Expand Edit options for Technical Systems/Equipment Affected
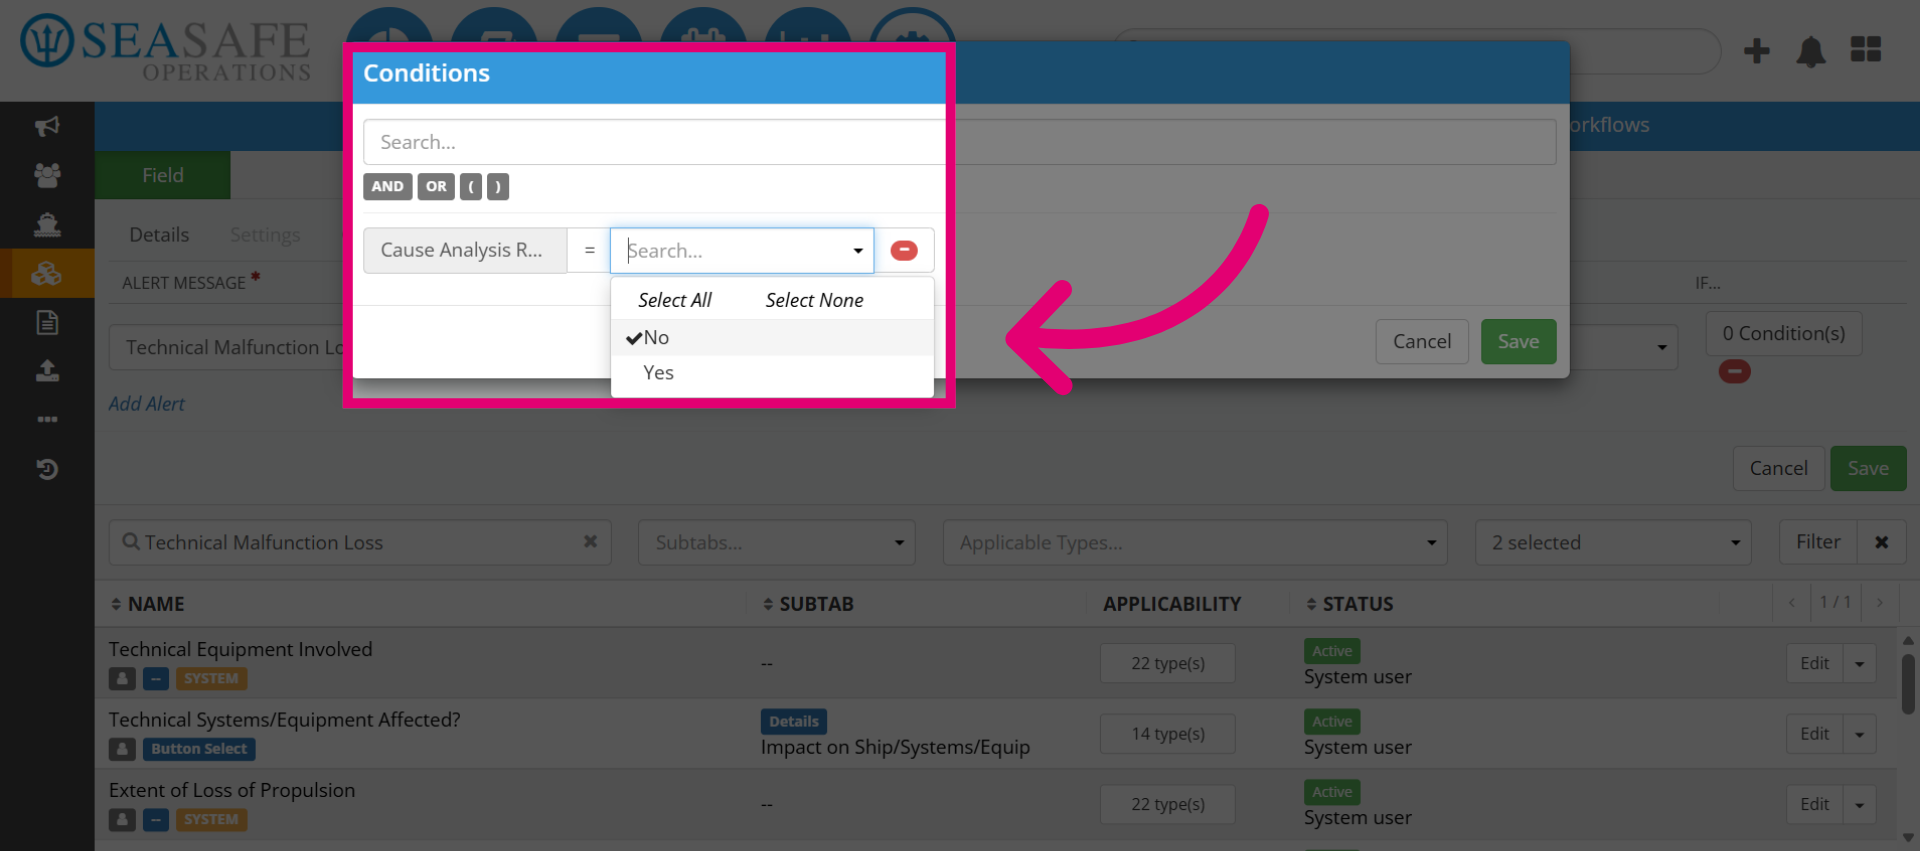Image resolution: width=1920 pixels, height=851 pixels. tap(1860, 734)
